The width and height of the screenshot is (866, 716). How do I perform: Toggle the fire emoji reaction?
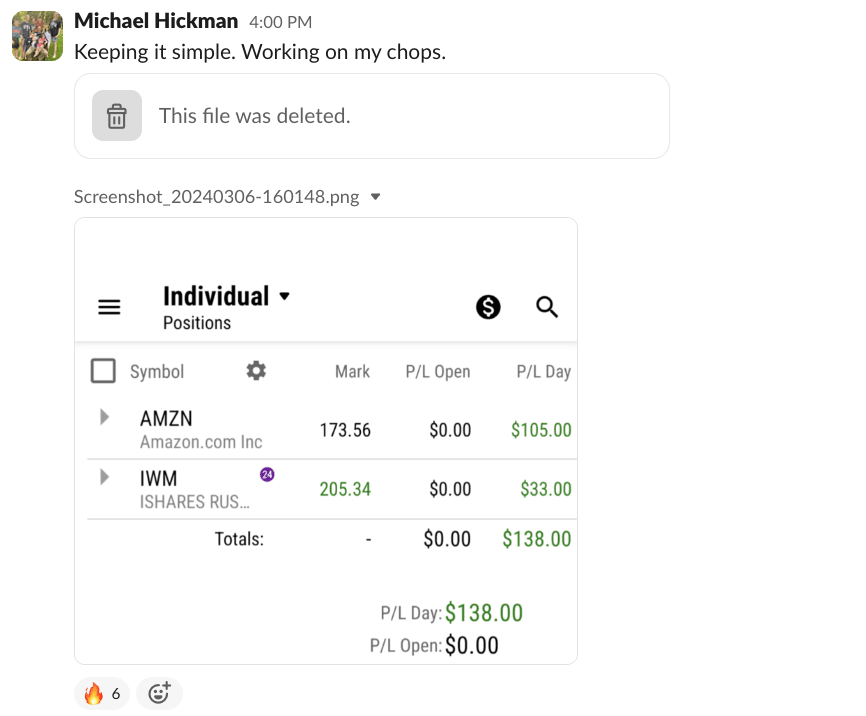click(102, 693)
